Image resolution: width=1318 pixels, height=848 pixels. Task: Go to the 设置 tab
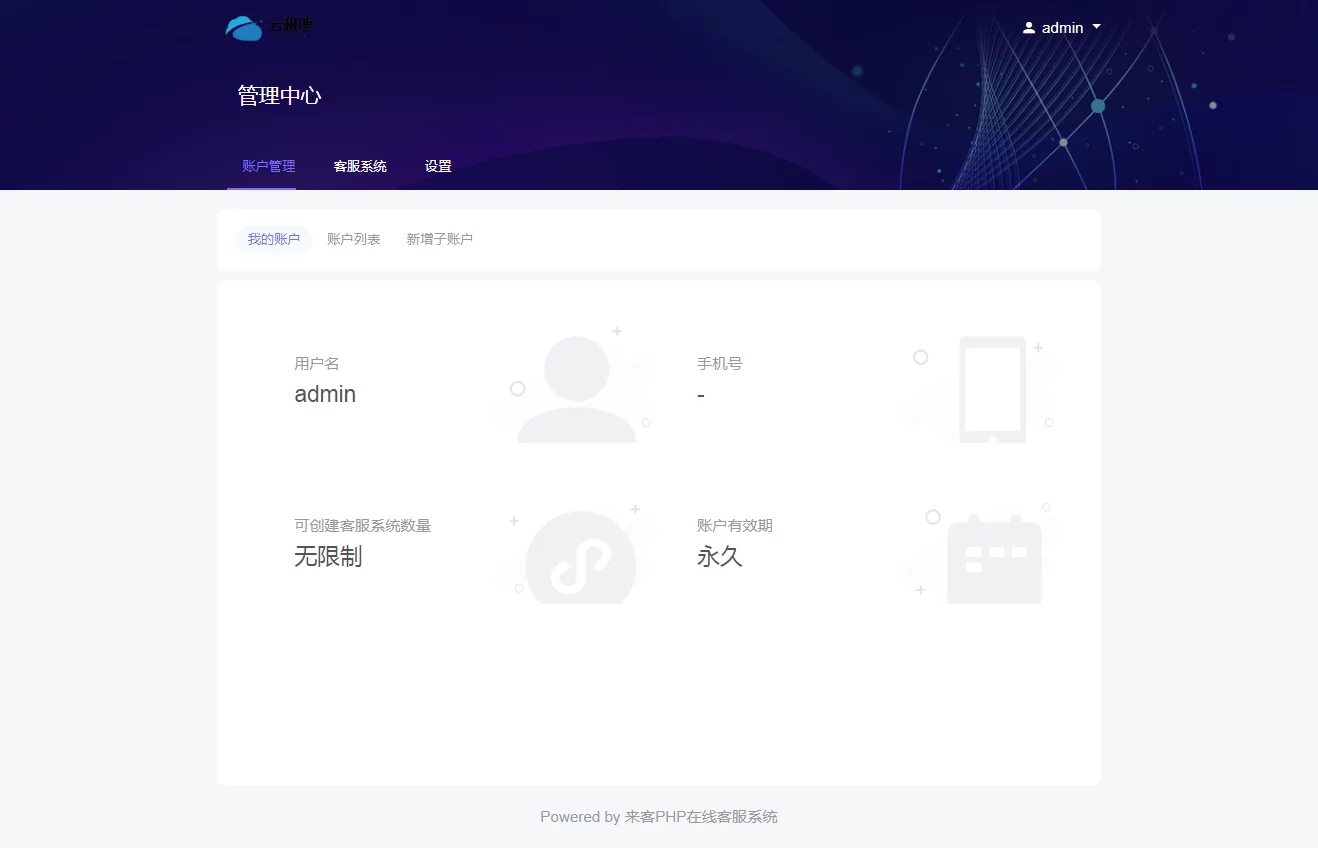click(438, 166)
